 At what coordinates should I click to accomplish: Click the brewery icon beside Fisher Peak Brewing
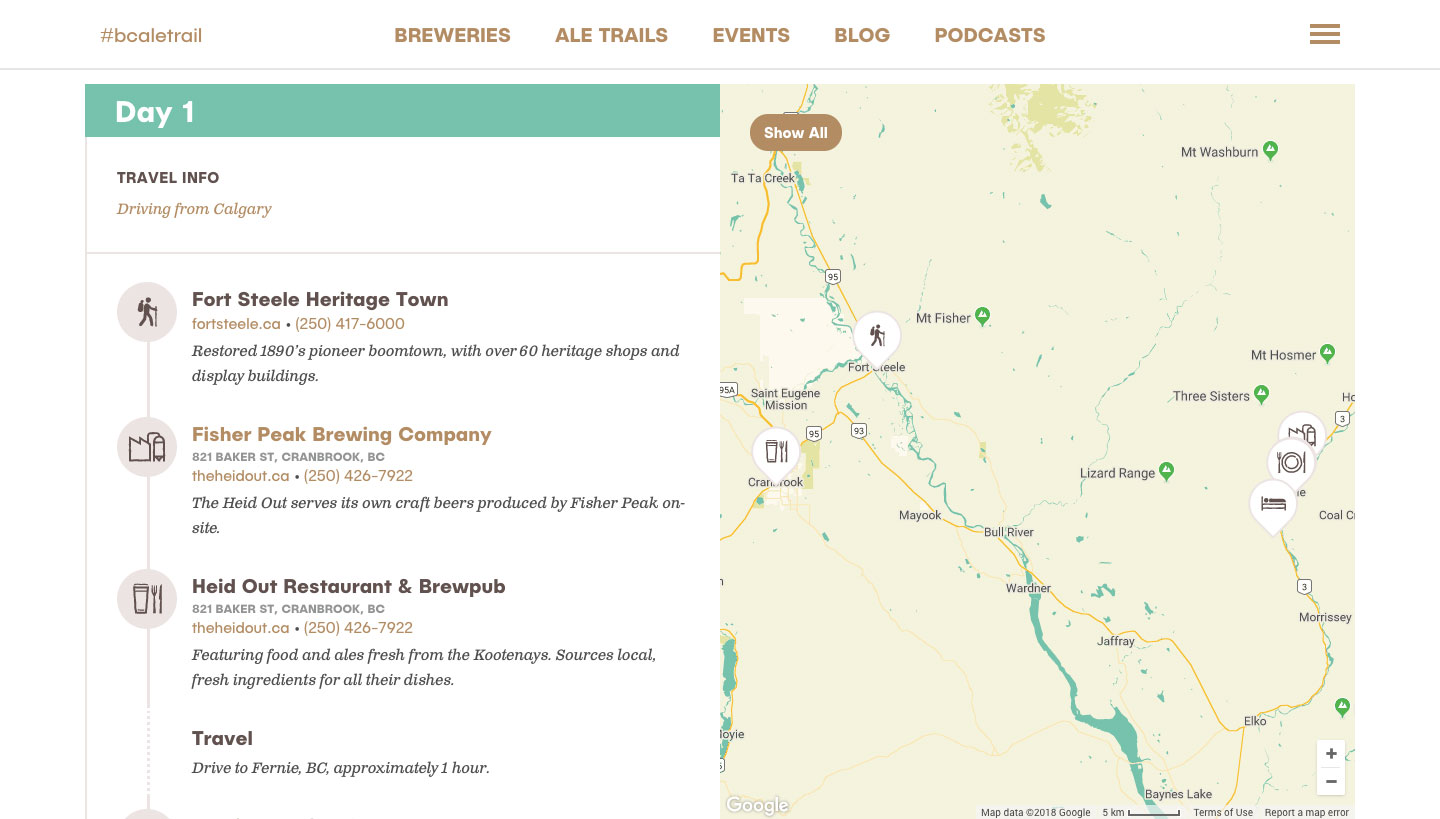tap(147, 447)
